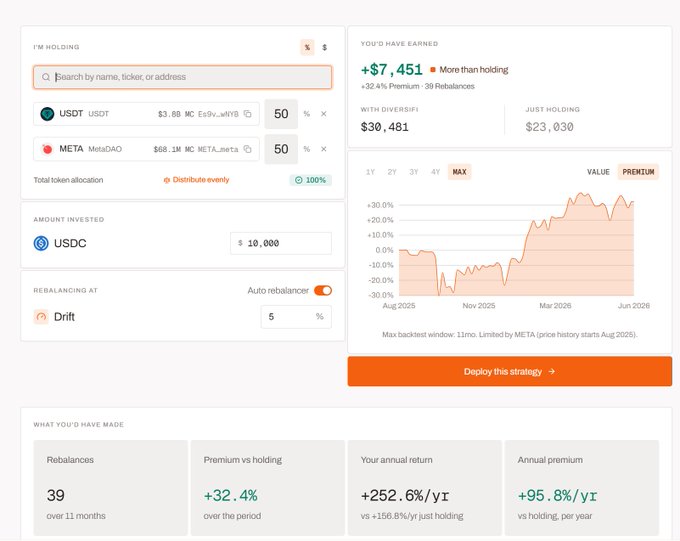Remove META from holdings
680x541 pixels.
click(324, 149)
